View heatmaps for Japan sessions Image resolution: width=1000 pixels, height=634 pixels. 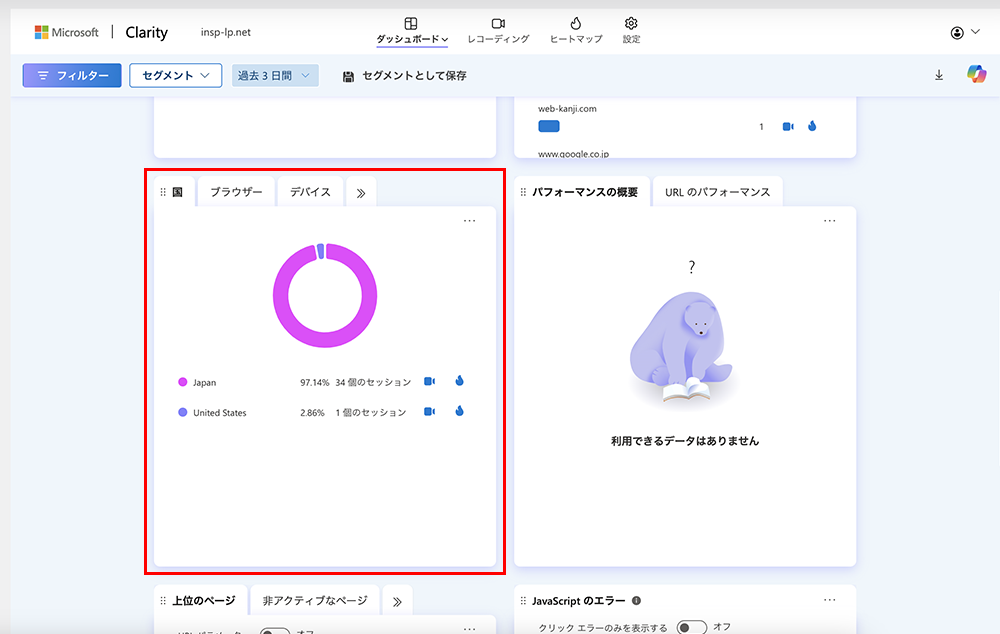(459, 381)
